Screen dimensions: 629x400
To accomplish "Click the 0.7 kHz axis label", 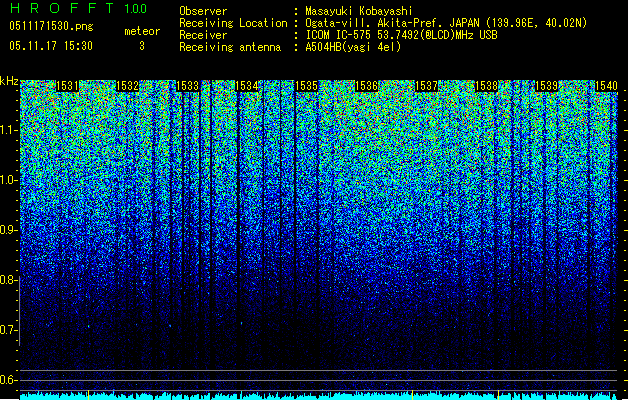I will click(x=9, y=330).
